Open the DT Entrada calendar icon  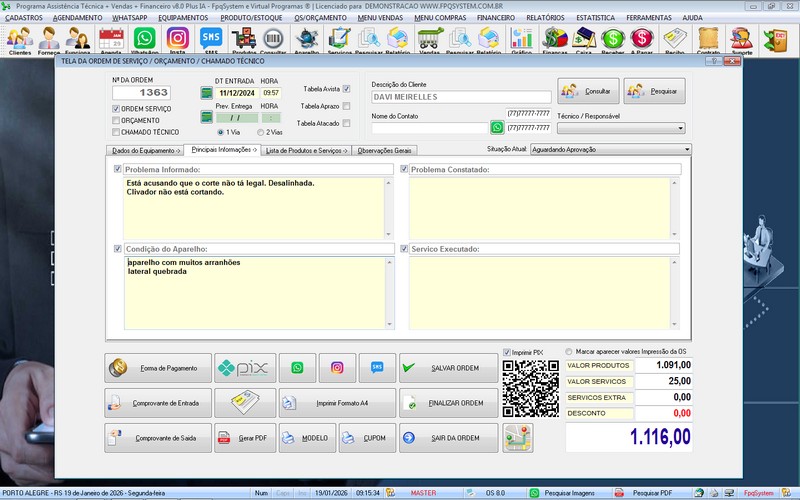[206, 93]
